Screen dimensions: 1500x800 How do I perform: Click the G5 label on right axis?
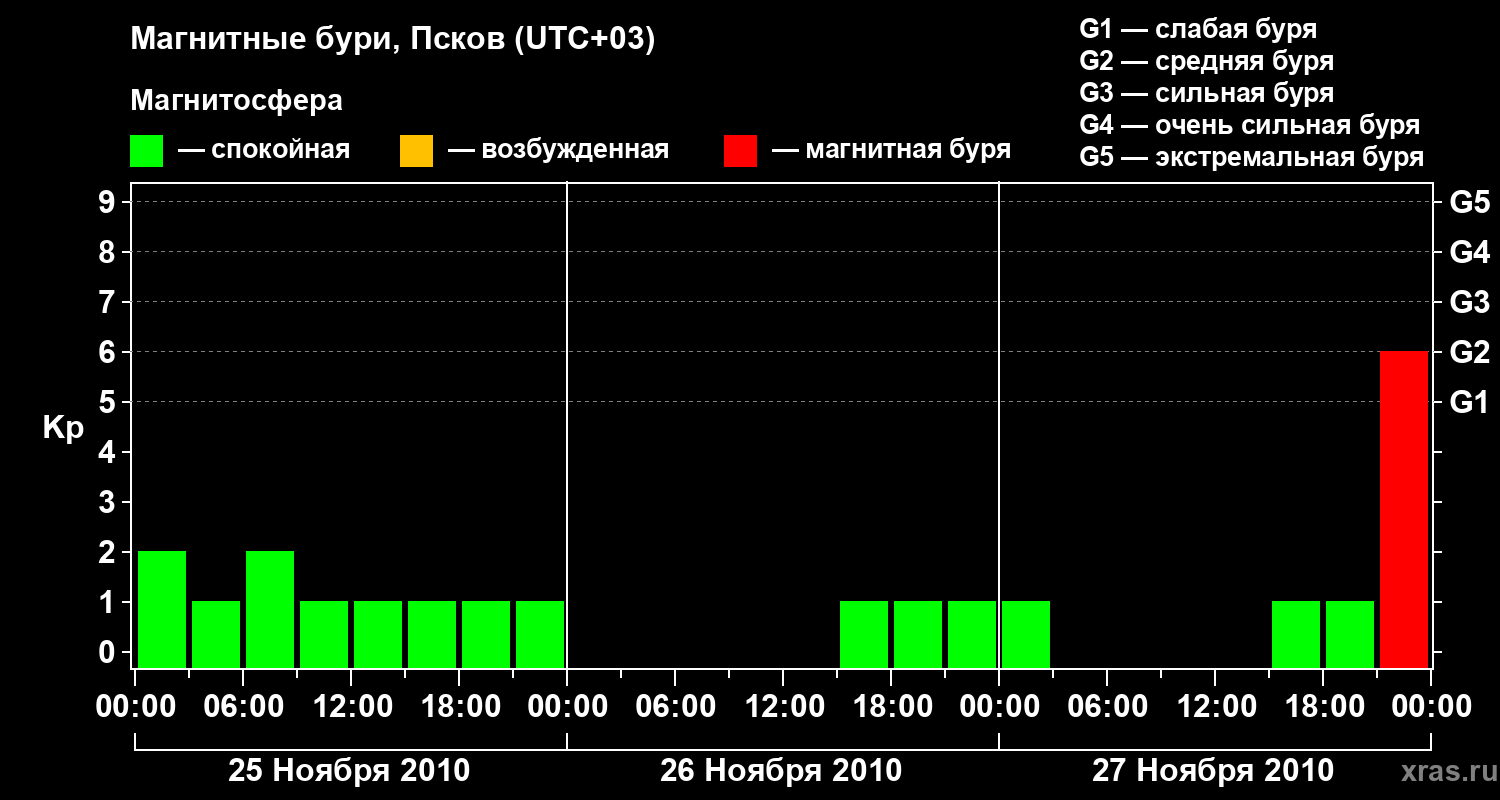[1470, 202]
